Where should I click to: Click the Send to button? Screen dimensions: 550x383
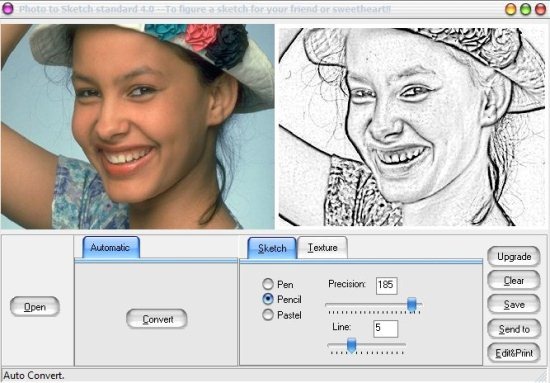click(514, 329)
